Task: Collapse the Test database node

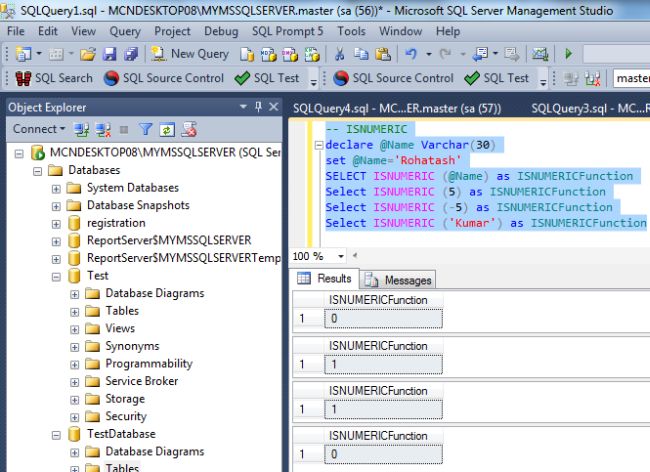Action: pos(56,277)
